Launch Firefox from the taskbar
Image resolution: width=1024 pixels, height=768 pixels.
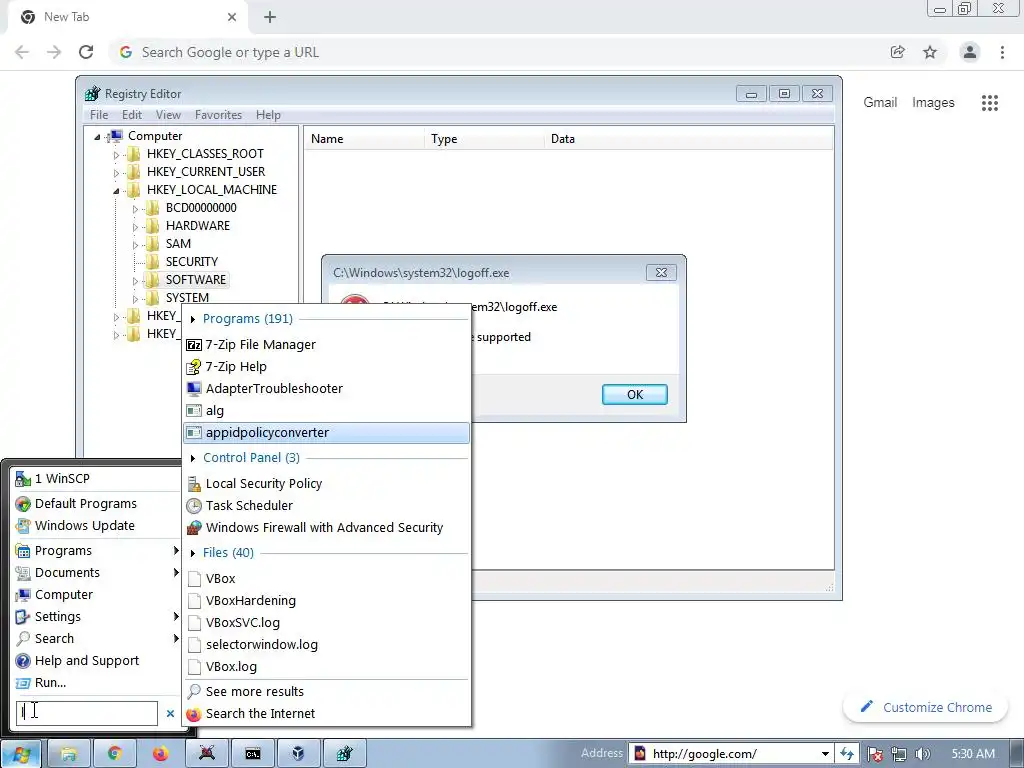(x=161, y=754)
